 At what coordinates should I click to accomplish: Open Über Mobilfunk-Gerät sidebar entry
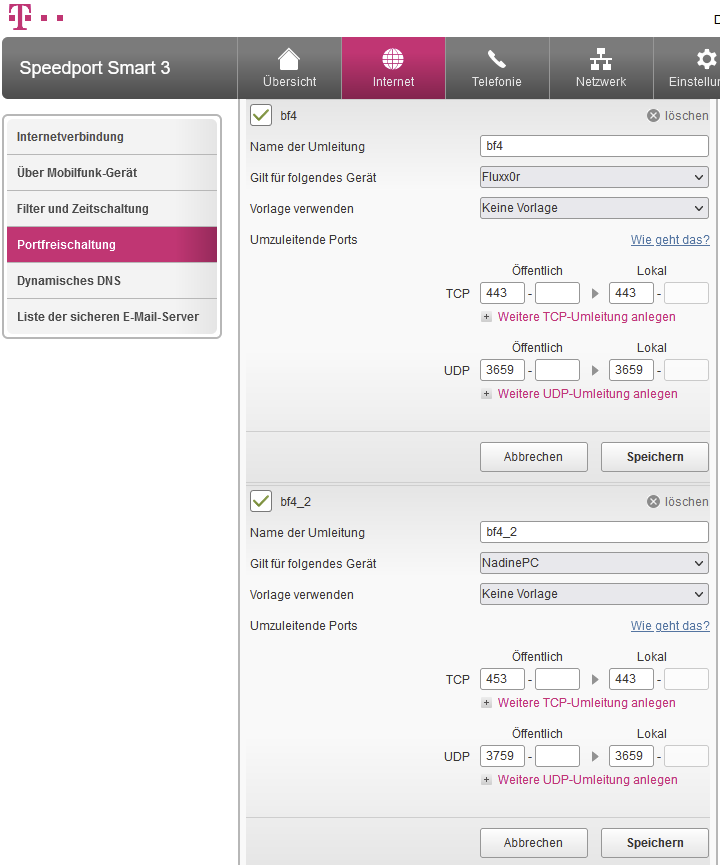pyautogui.click(x=112, y=173)
